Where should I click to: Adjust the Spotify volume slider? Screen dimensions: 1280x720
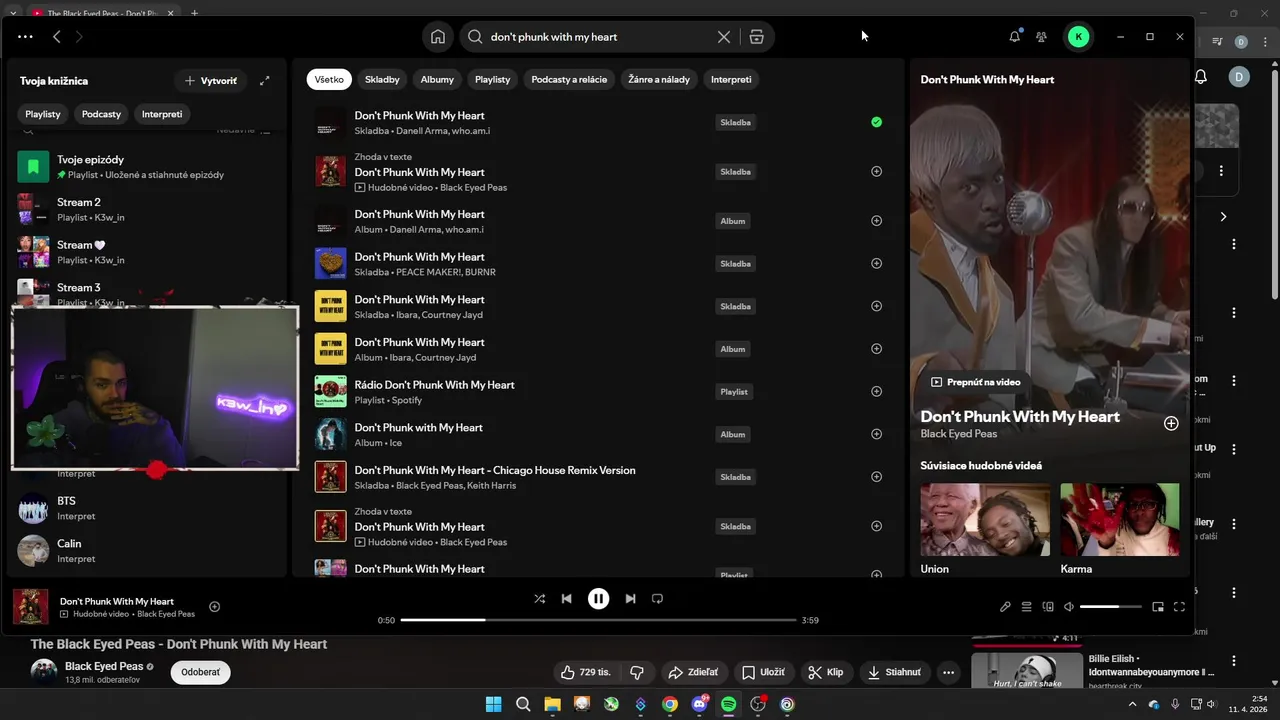pyautogui.click(x=1110, y=607)
